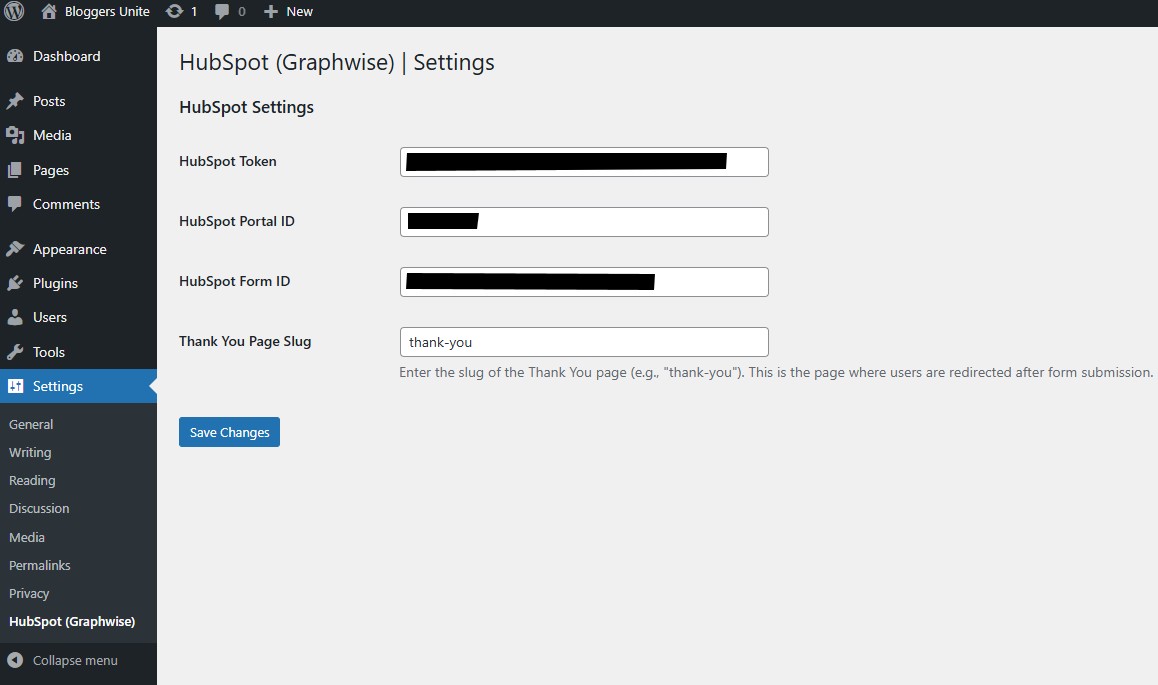Screen dimensions: 1158x685
Task: Open the New content menu label
Action: (x=299, y=12)
